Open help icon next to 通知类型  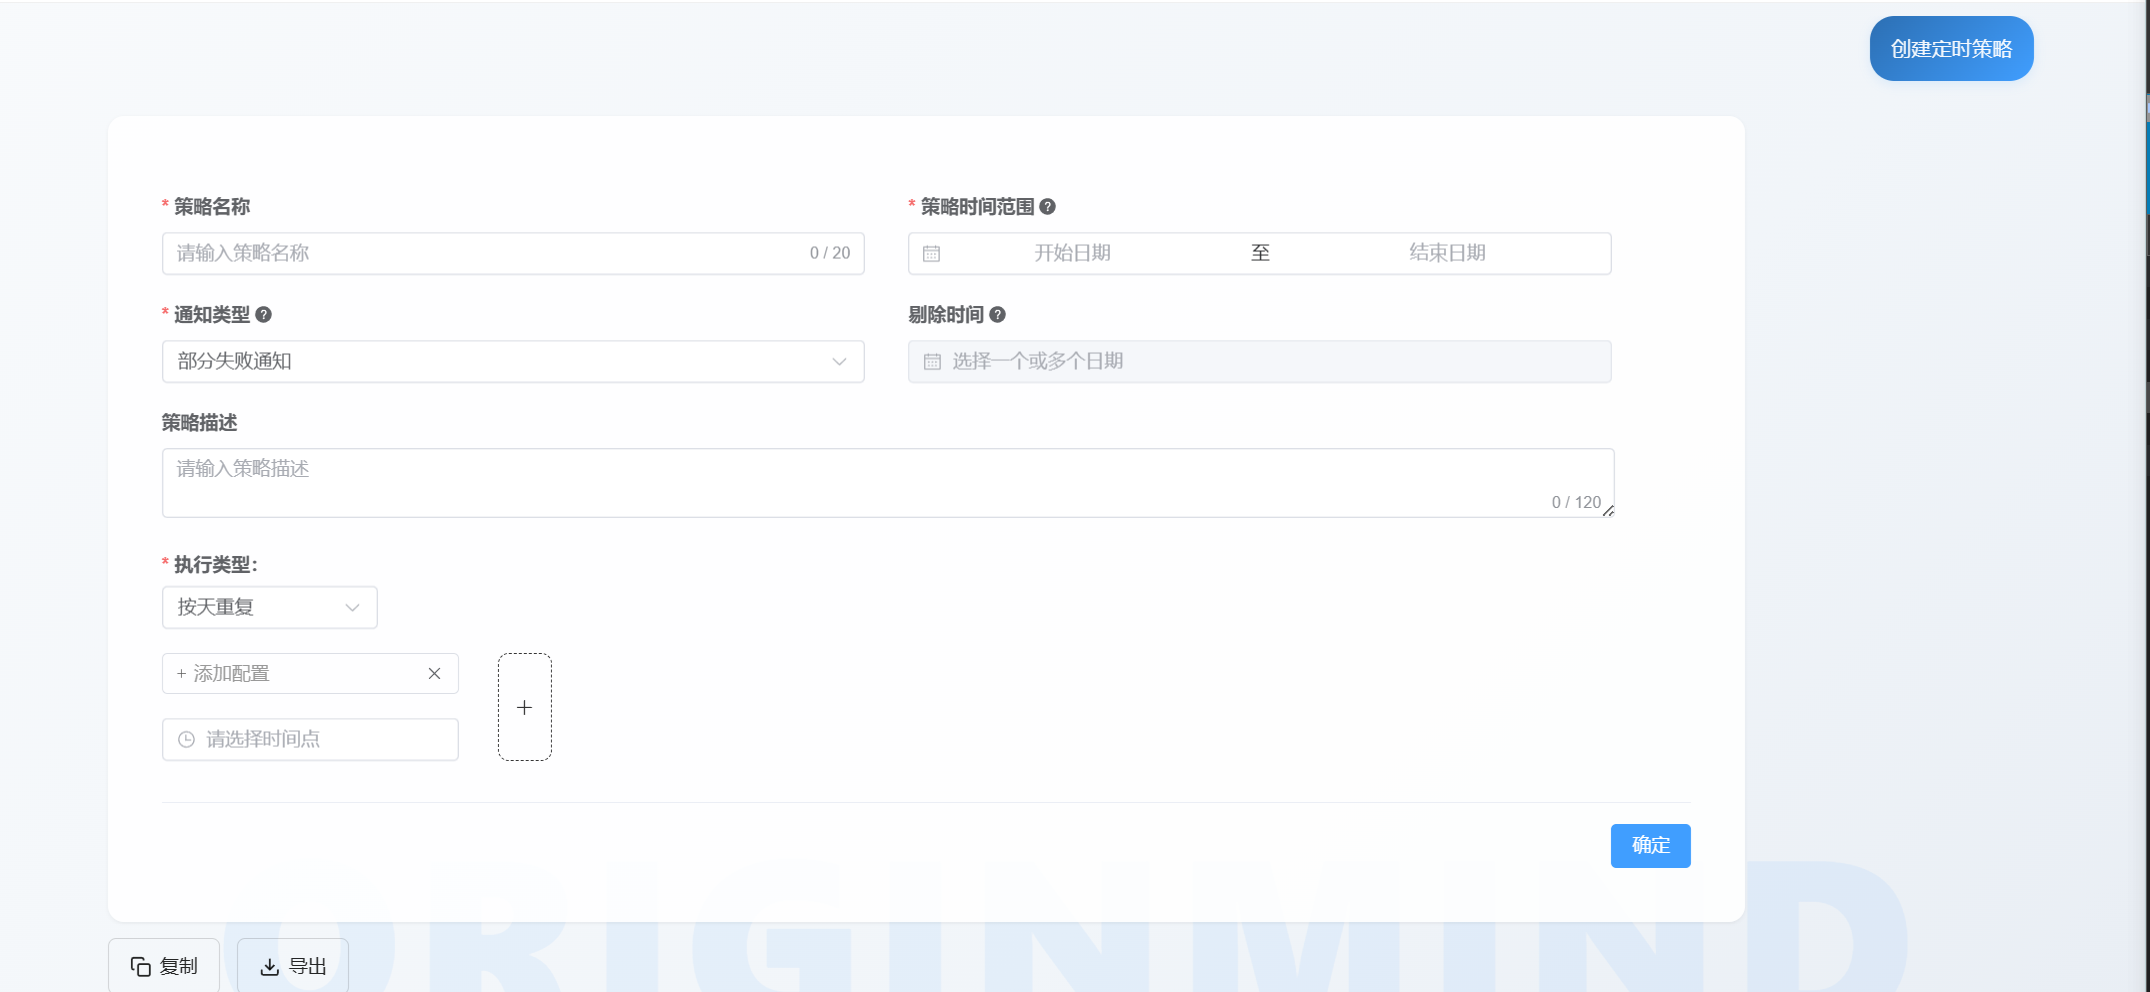(x=264, y=315)
